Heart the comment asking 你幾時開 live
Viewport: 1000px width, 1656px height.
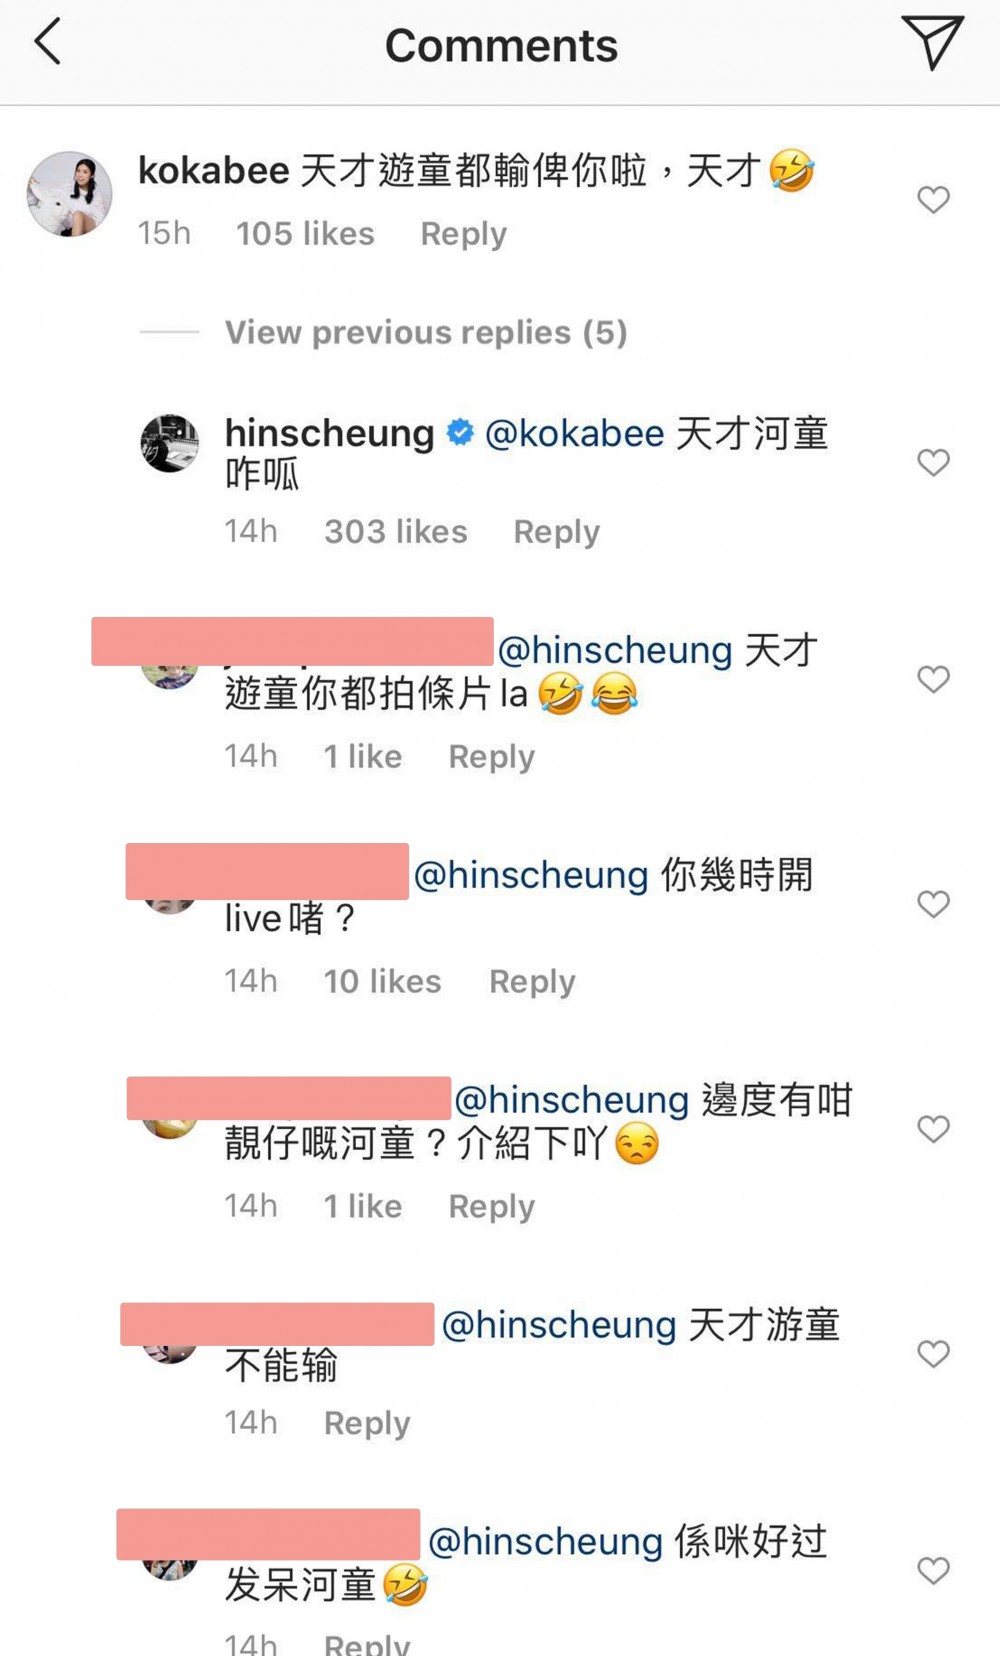(x=933, y=904)
